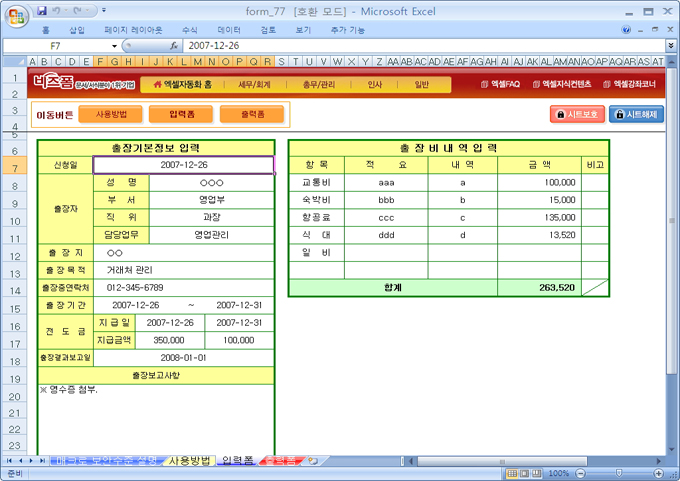Screen dimensions: 680x481
Task: Switch to Page Break Preview view
Action: point(538,473)
